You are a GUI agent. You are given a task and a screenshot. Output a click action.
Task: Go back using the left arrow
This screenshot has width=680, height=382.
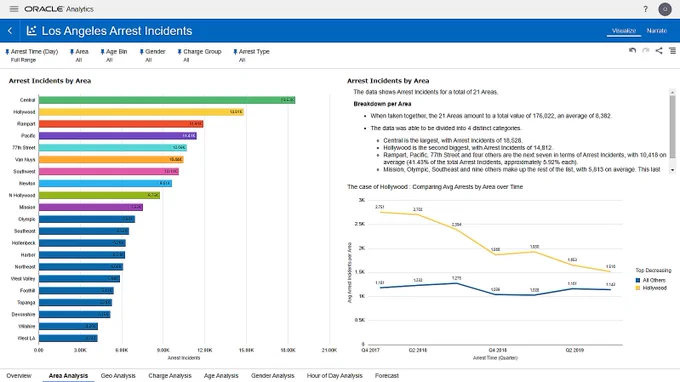click(10, 31)
